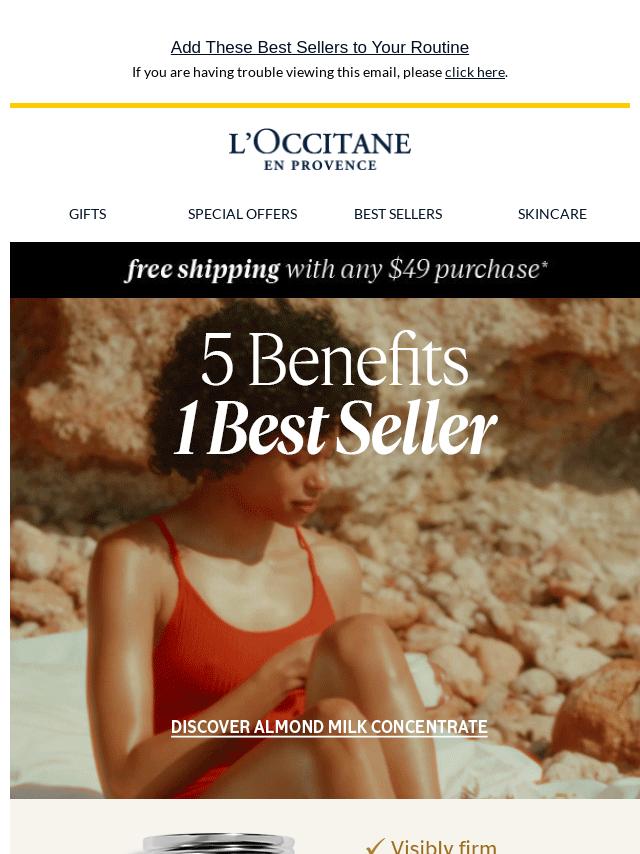Click 'If you are having trouble viewing' text

pyautogui.click(x=287, y=72)
